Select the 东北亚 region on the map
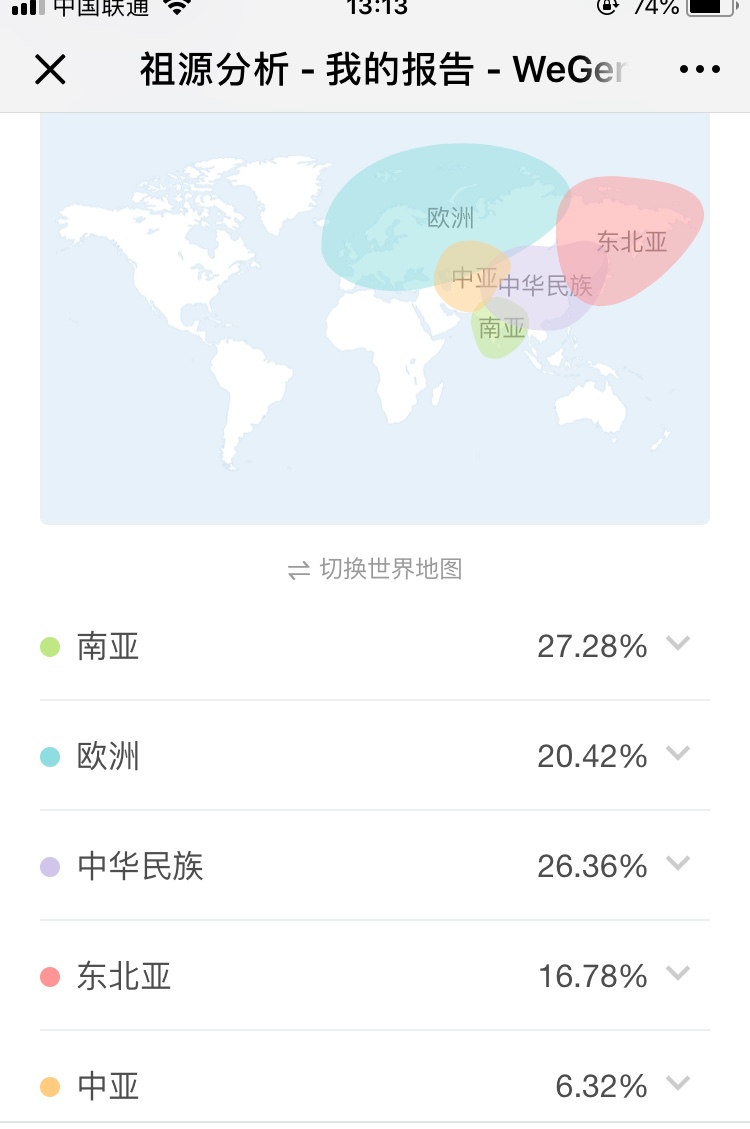The height and width of the screenshot is (1129, 750). point(632,241)
